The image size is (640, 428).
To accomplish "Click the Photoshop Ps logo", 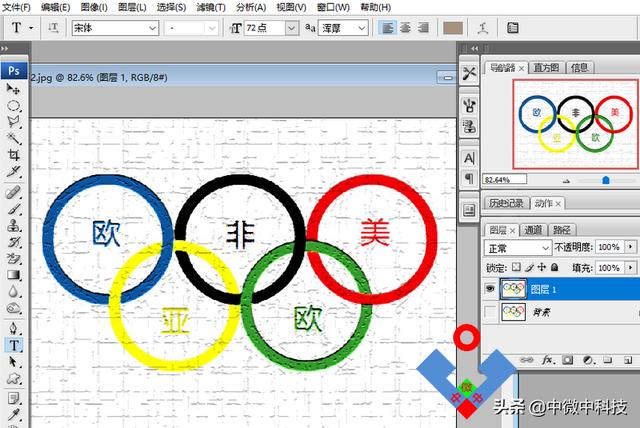I will pyautogui.click(x=14, y=71).
